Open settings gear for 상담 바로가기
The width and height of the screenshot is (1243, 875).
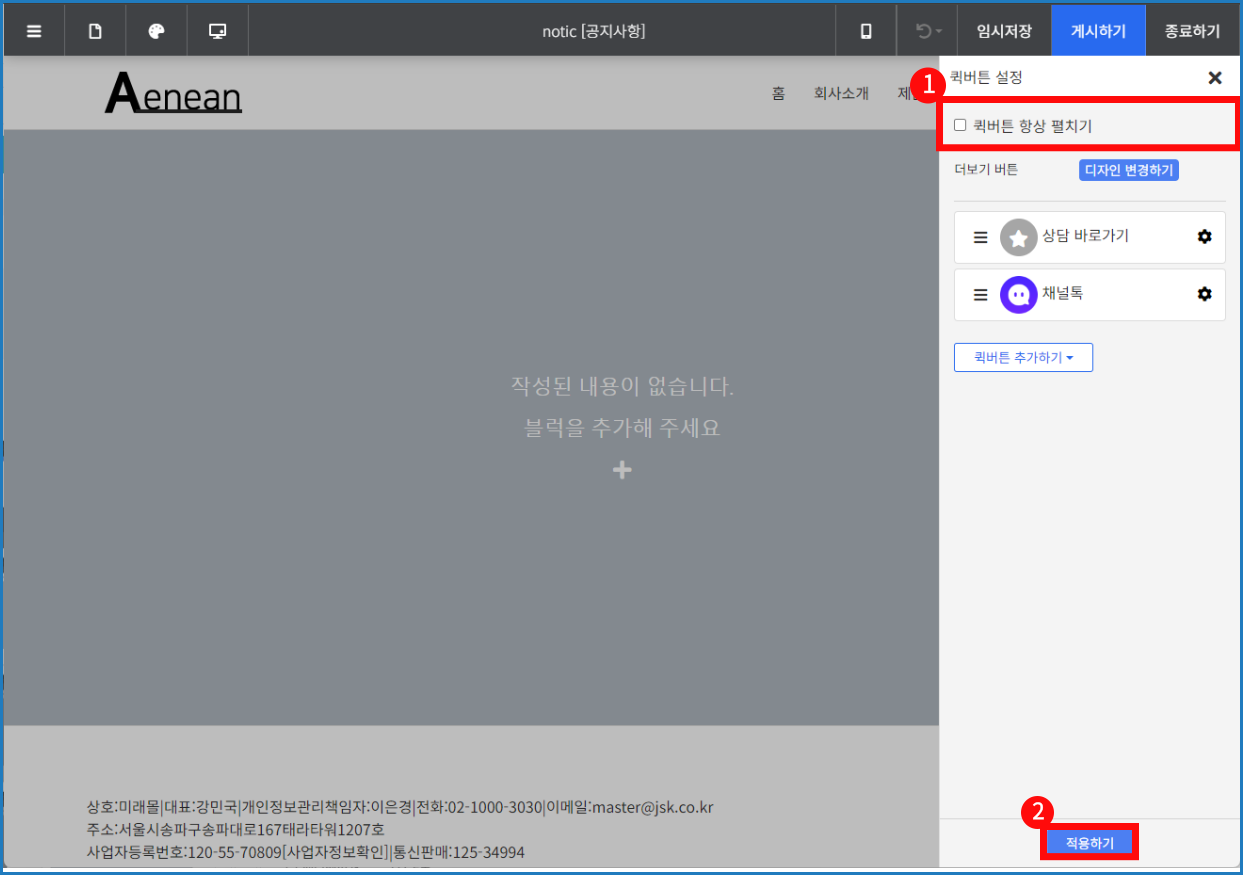tap(1204, 237)
